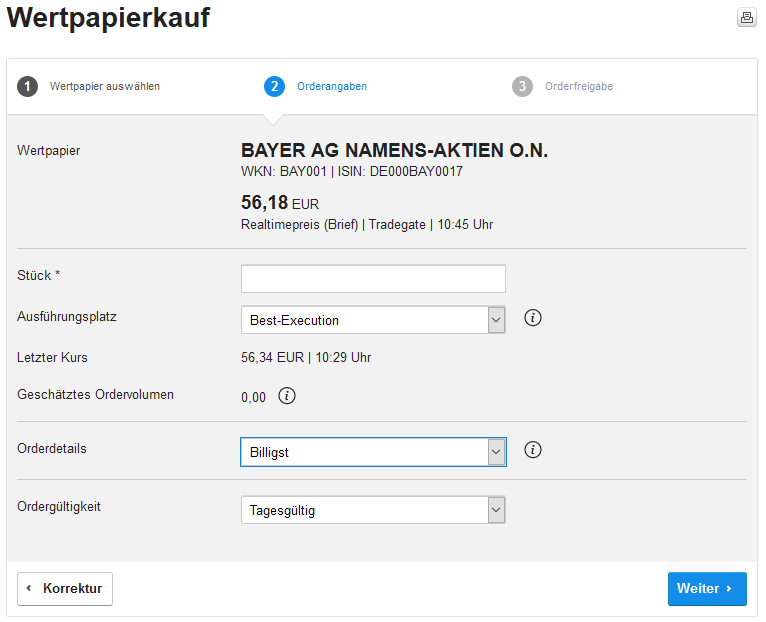Focus the Stück quantity input field
This screenshot has width=766, height=622.
[373, 279]
